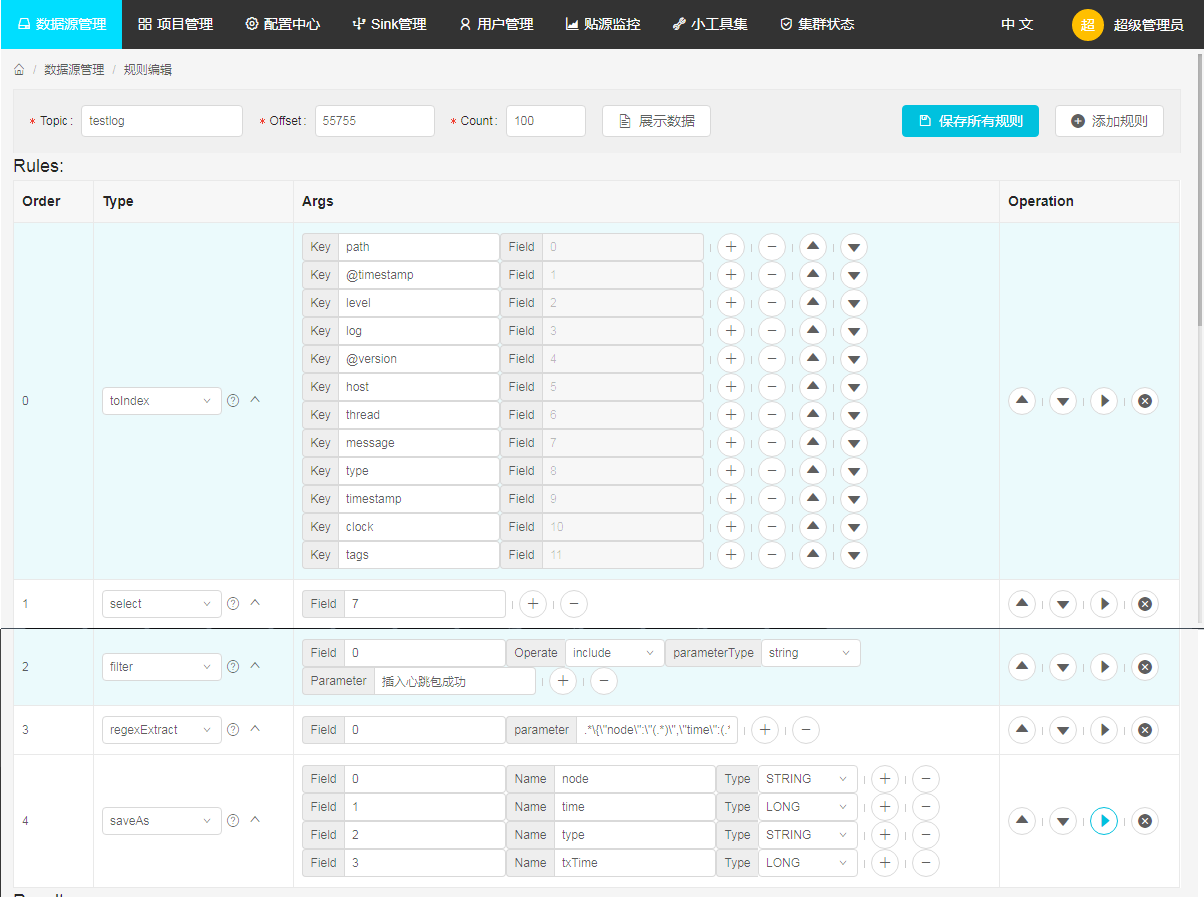1204x897 pixels.
Task: Focus the Offset input field
Action: (375, 121)
